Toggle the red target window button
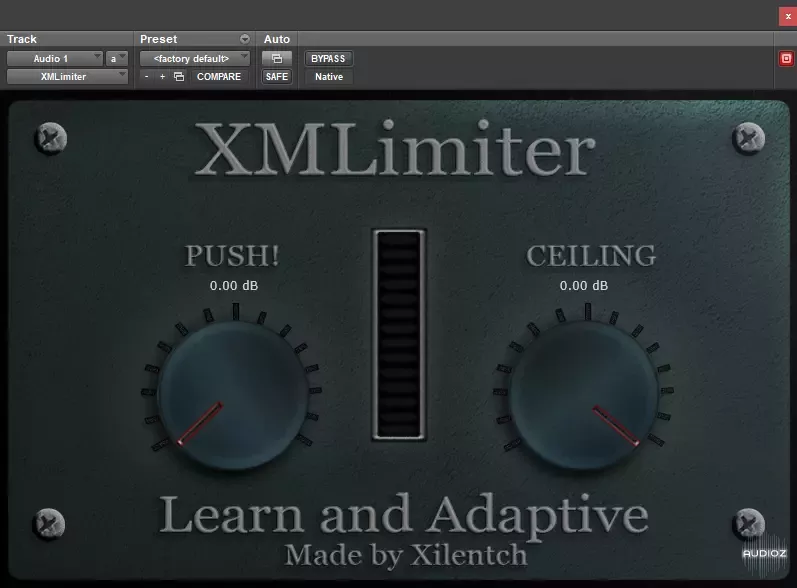The image size is (797, 588). click(x=786, y=58)
